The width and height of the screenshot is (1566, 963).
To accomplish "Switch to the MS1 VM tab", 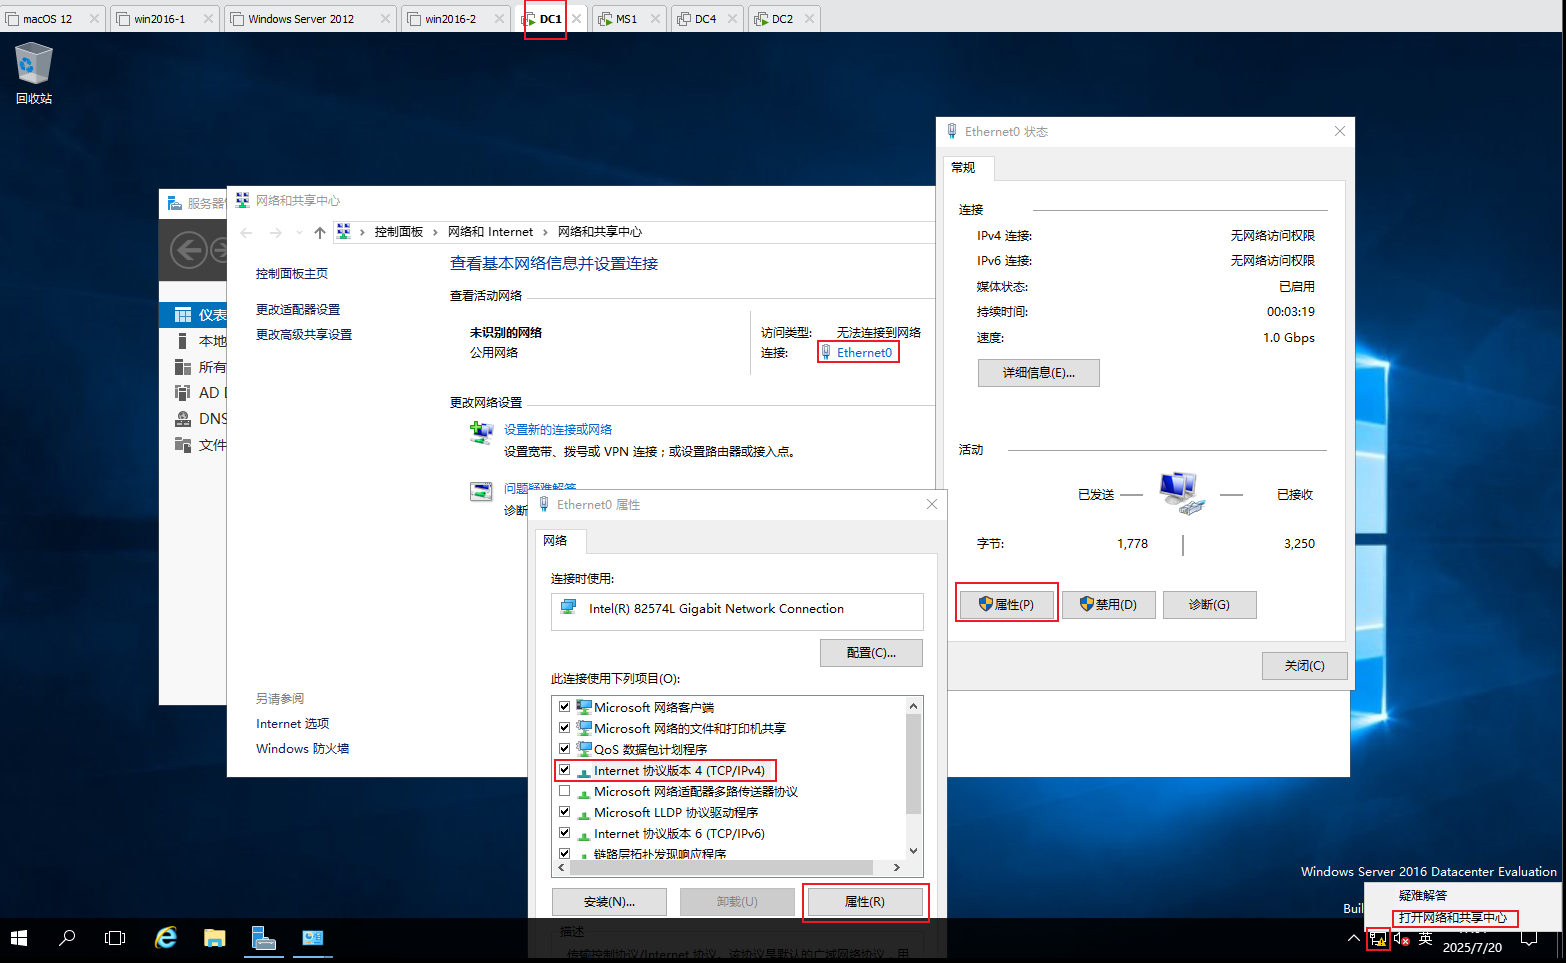I will [x=626, y=19].
